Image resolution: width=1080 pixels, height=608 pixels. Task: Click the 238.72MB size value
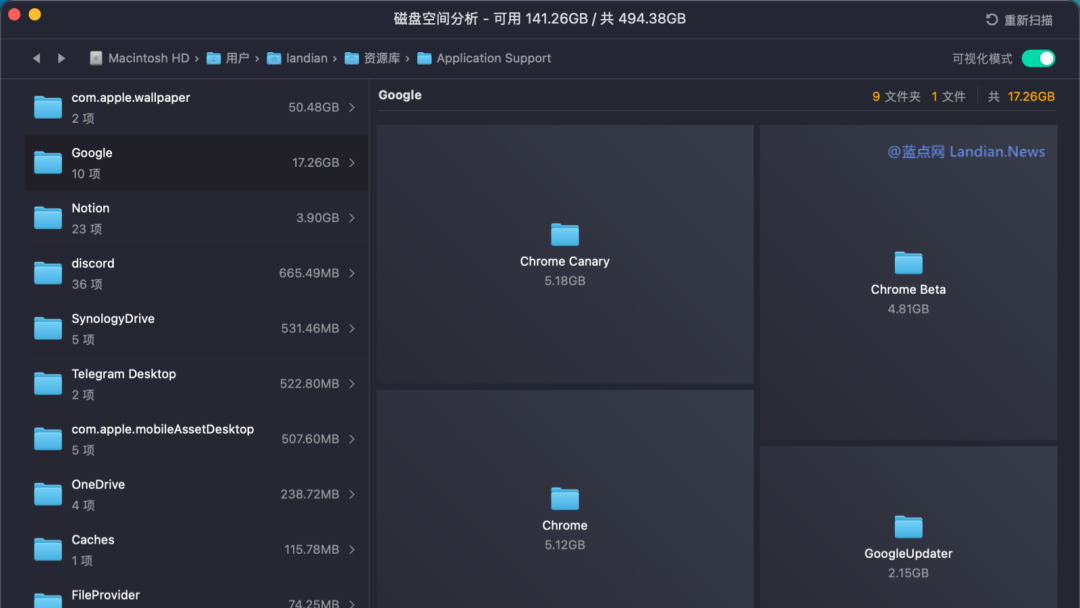310,494
